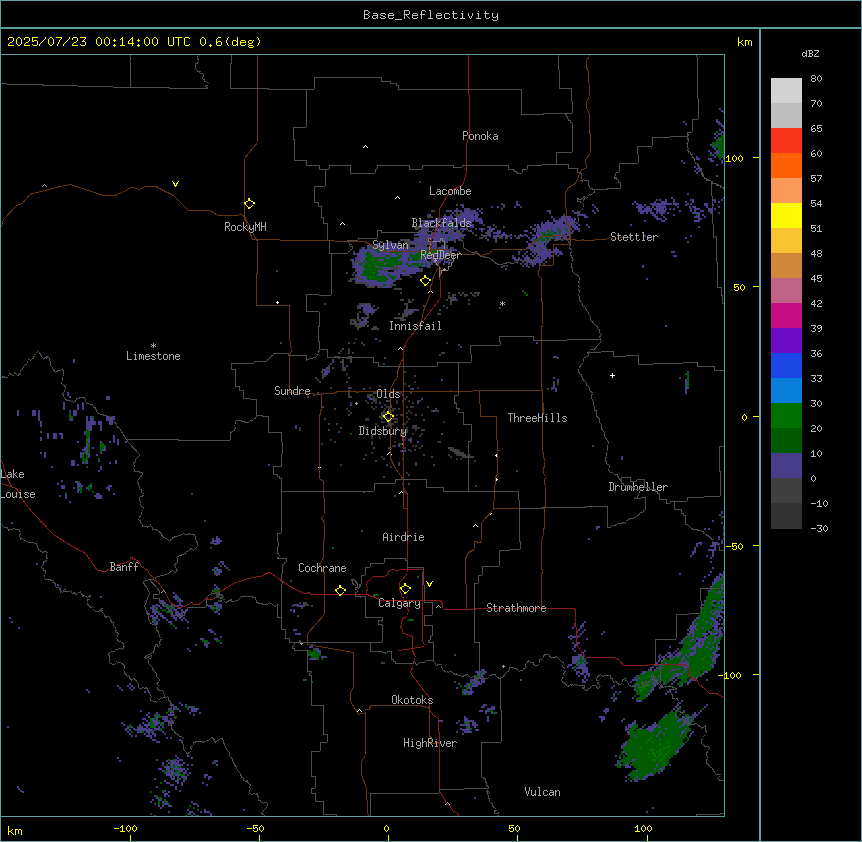Click the Vulcan label
Image resolution: width=862 pixels, height=842 pixels.
(542, 792)
